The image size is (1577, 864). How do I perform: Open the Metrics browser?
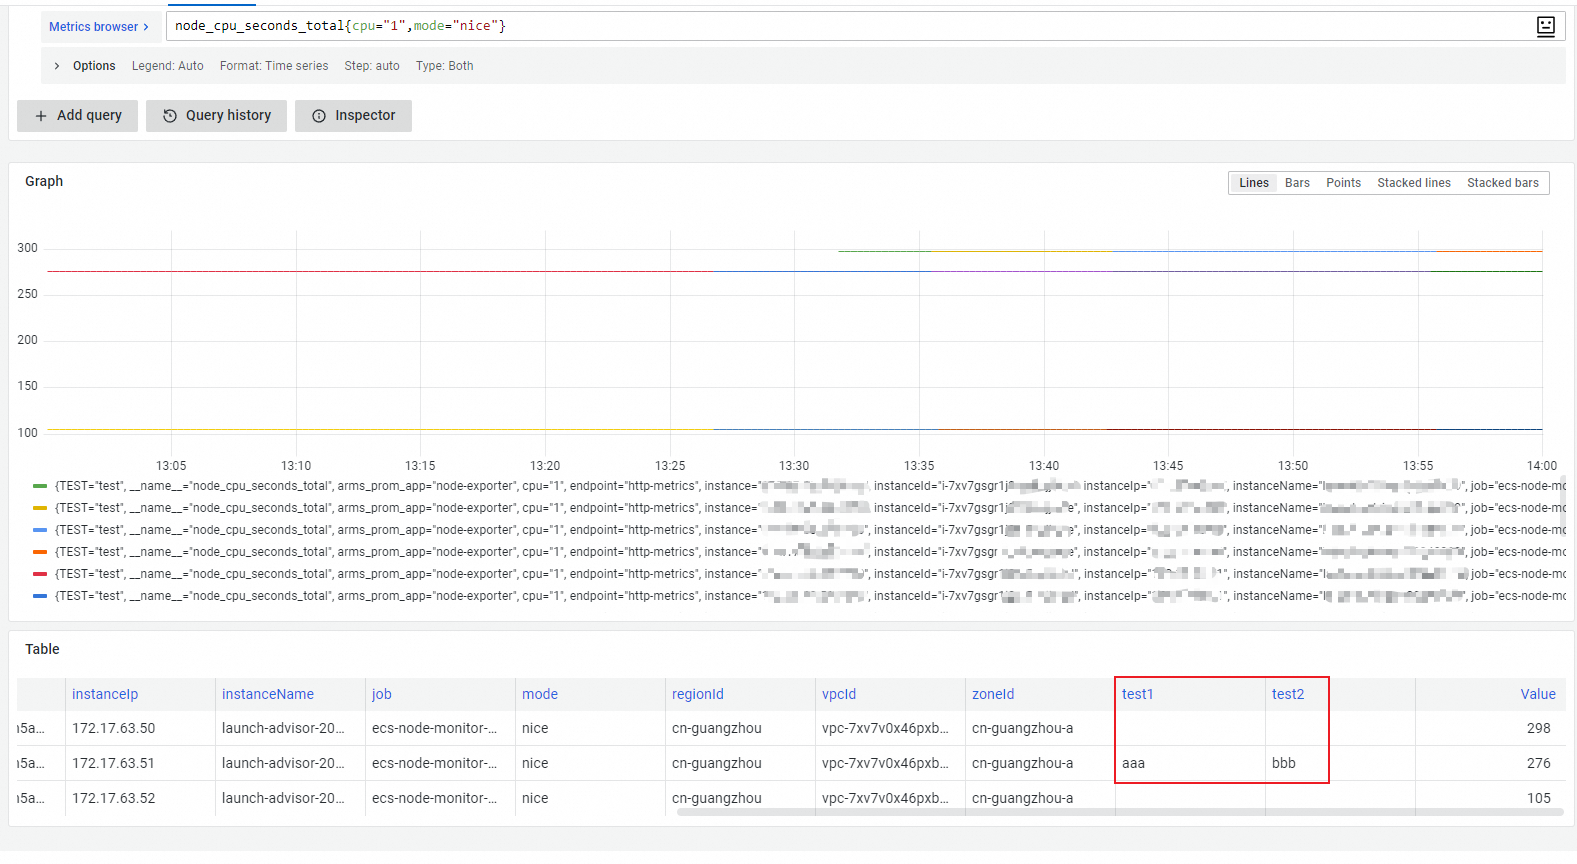tap(99, 27)
